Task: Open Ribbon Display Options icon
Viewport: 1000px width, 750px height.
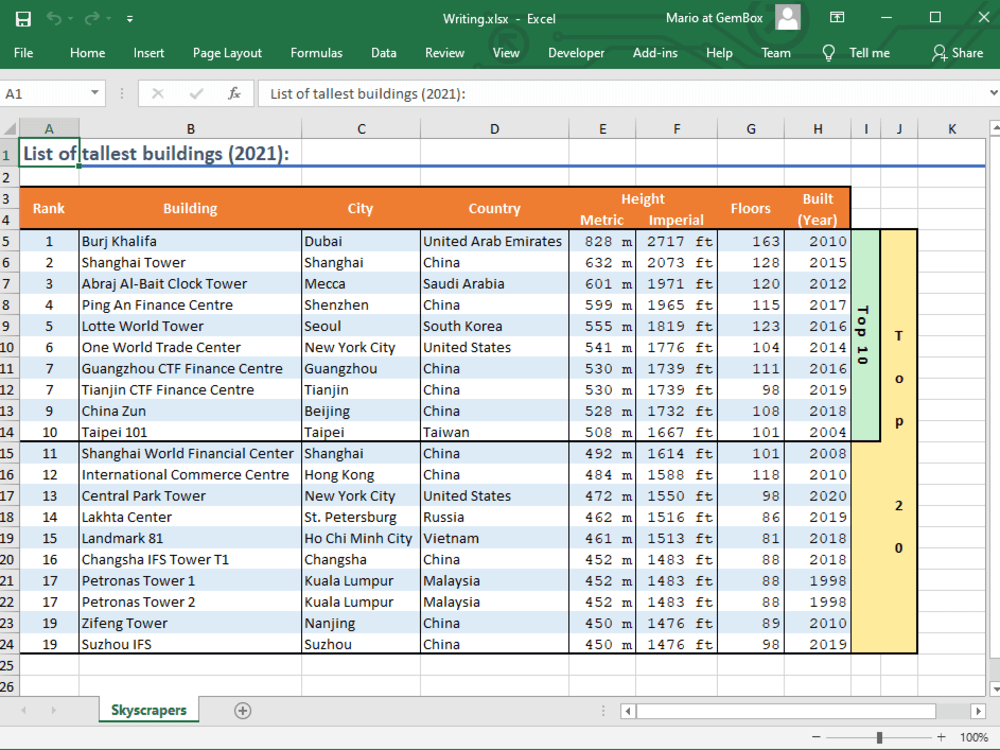Action: pos(837,18)
